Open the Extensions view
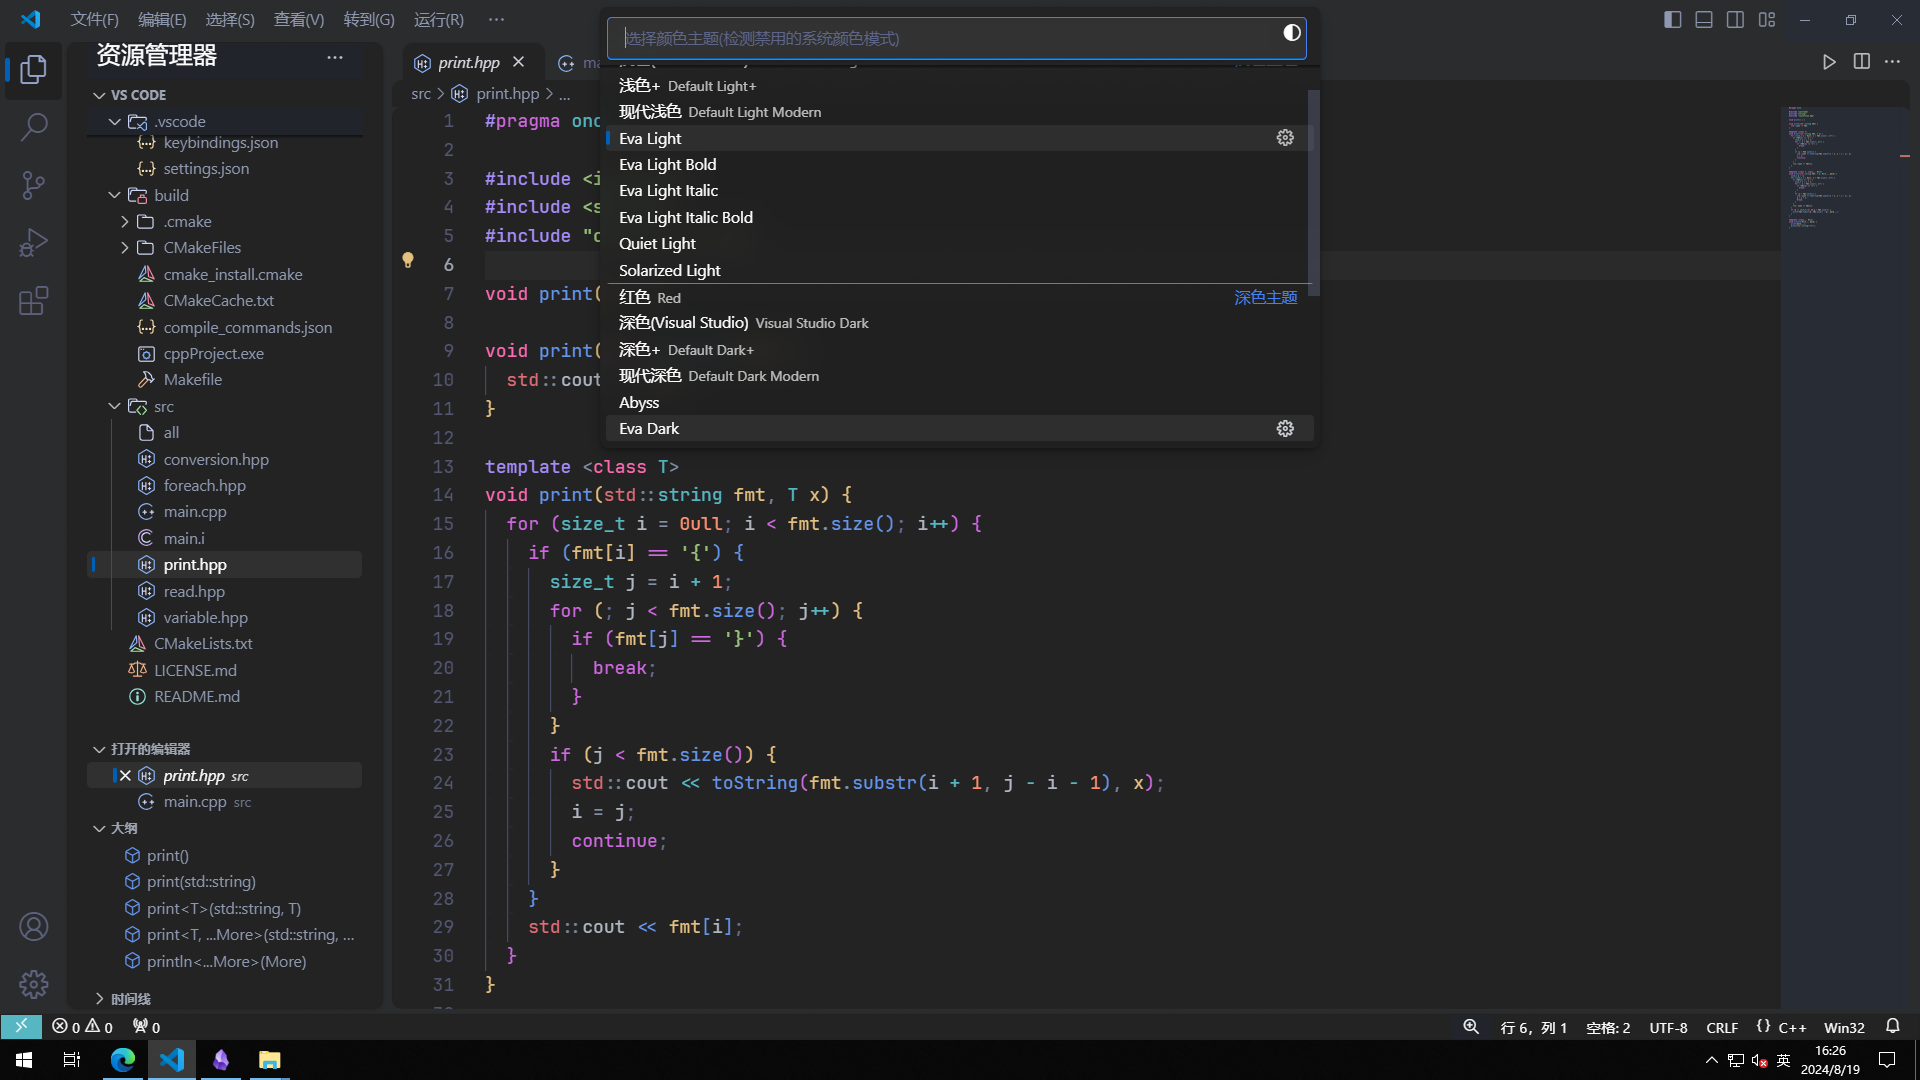This screenshot has width=1920, height=1080. click(x=33, y=301)
